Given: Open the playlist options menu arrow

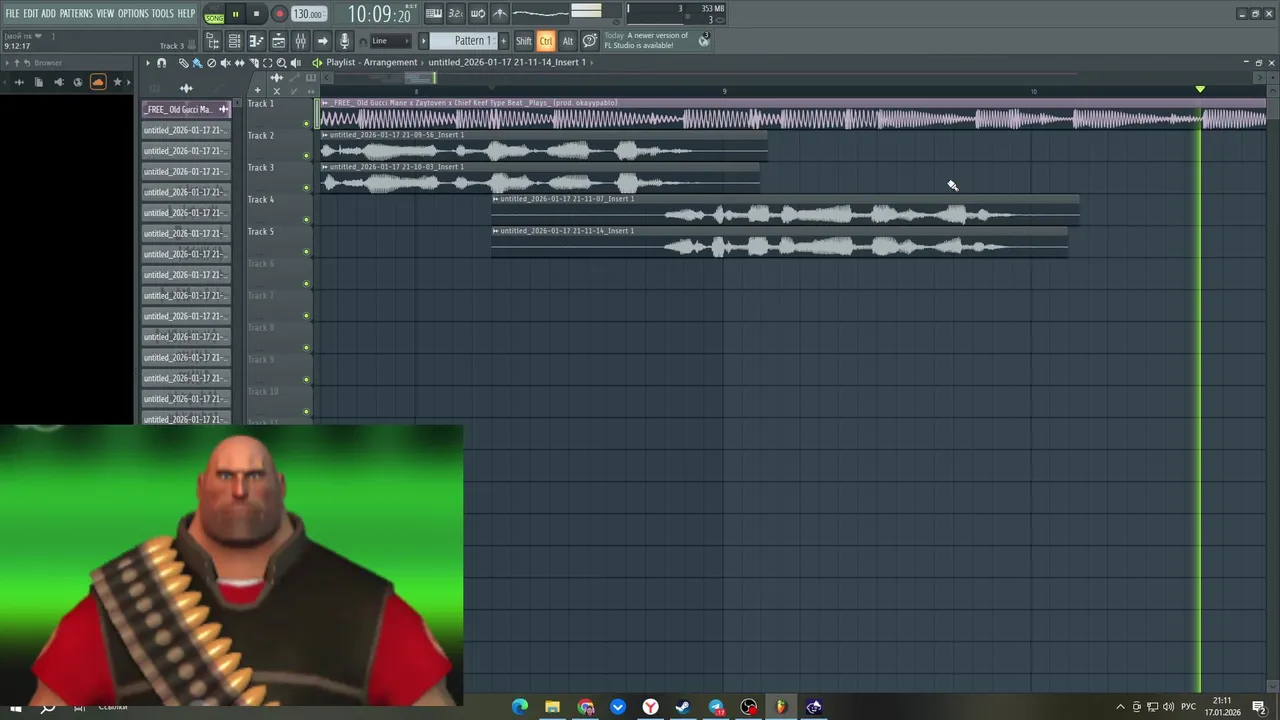Looking at the screenshot, I should point(147,63).
